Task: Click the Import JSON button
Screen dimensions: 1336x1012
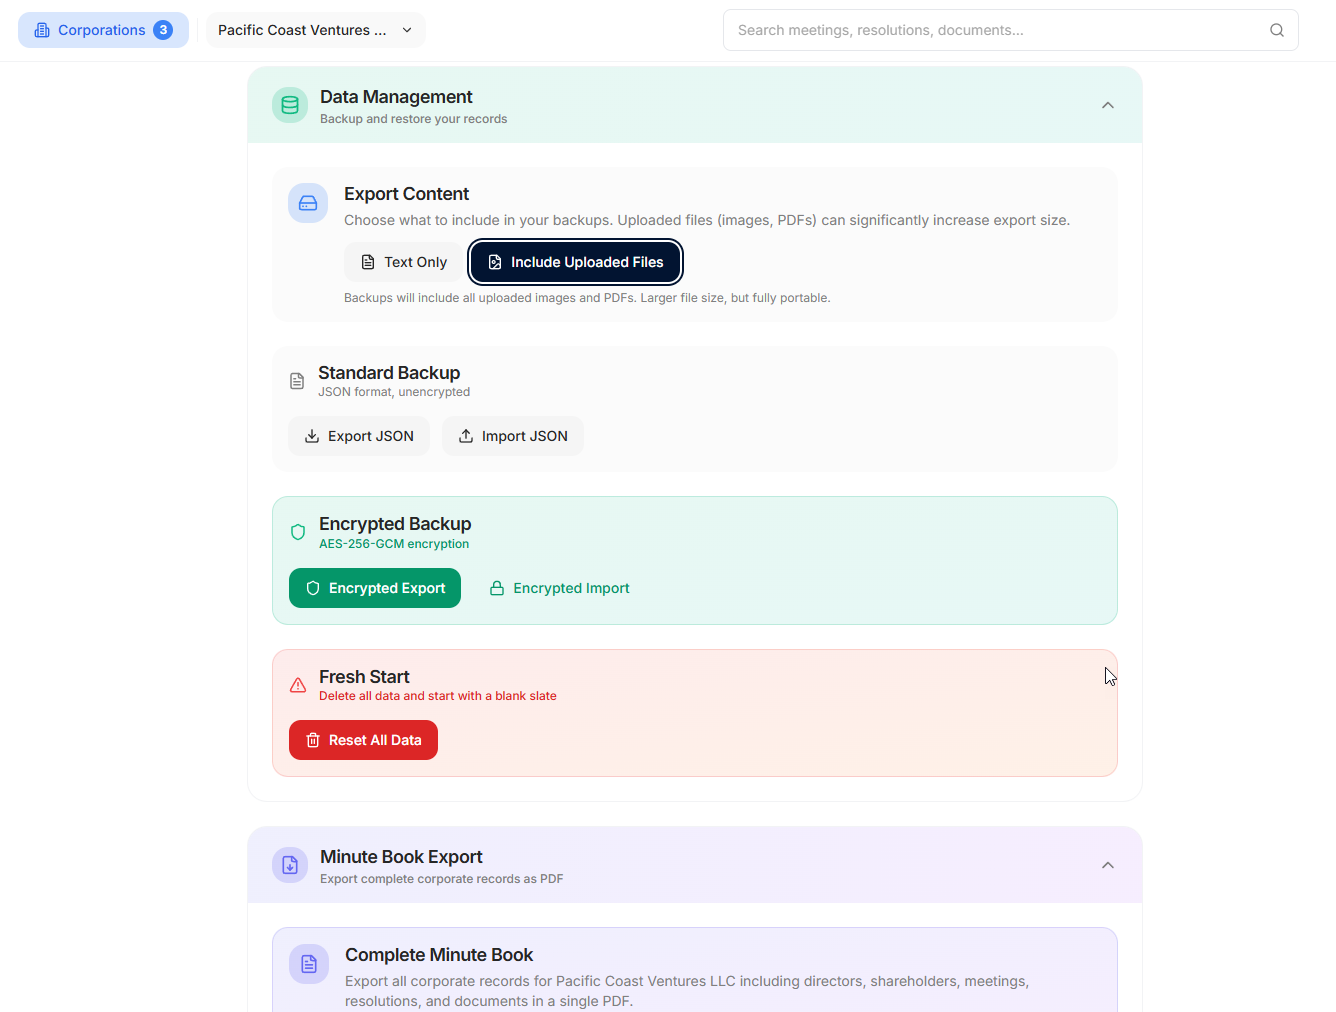Action: pyautogui.click(x=513, y=436)
